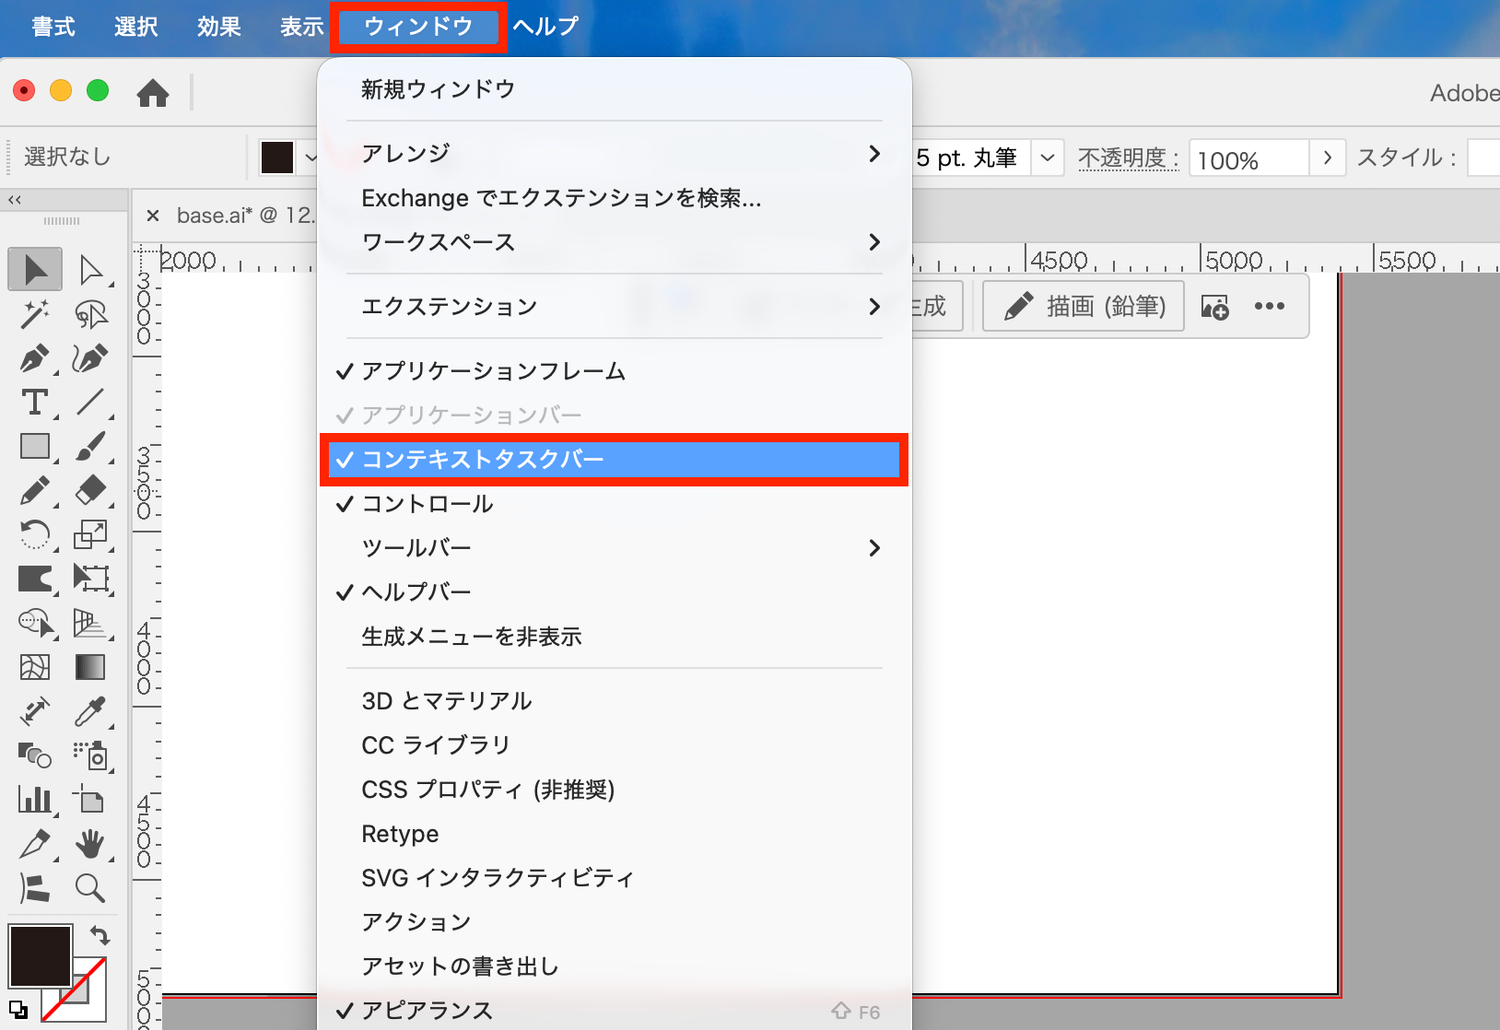The width and height of the screenshot is (1500, 1030).
Task: Click the control bar fill color swatch
Action: (x=277, y=157)
